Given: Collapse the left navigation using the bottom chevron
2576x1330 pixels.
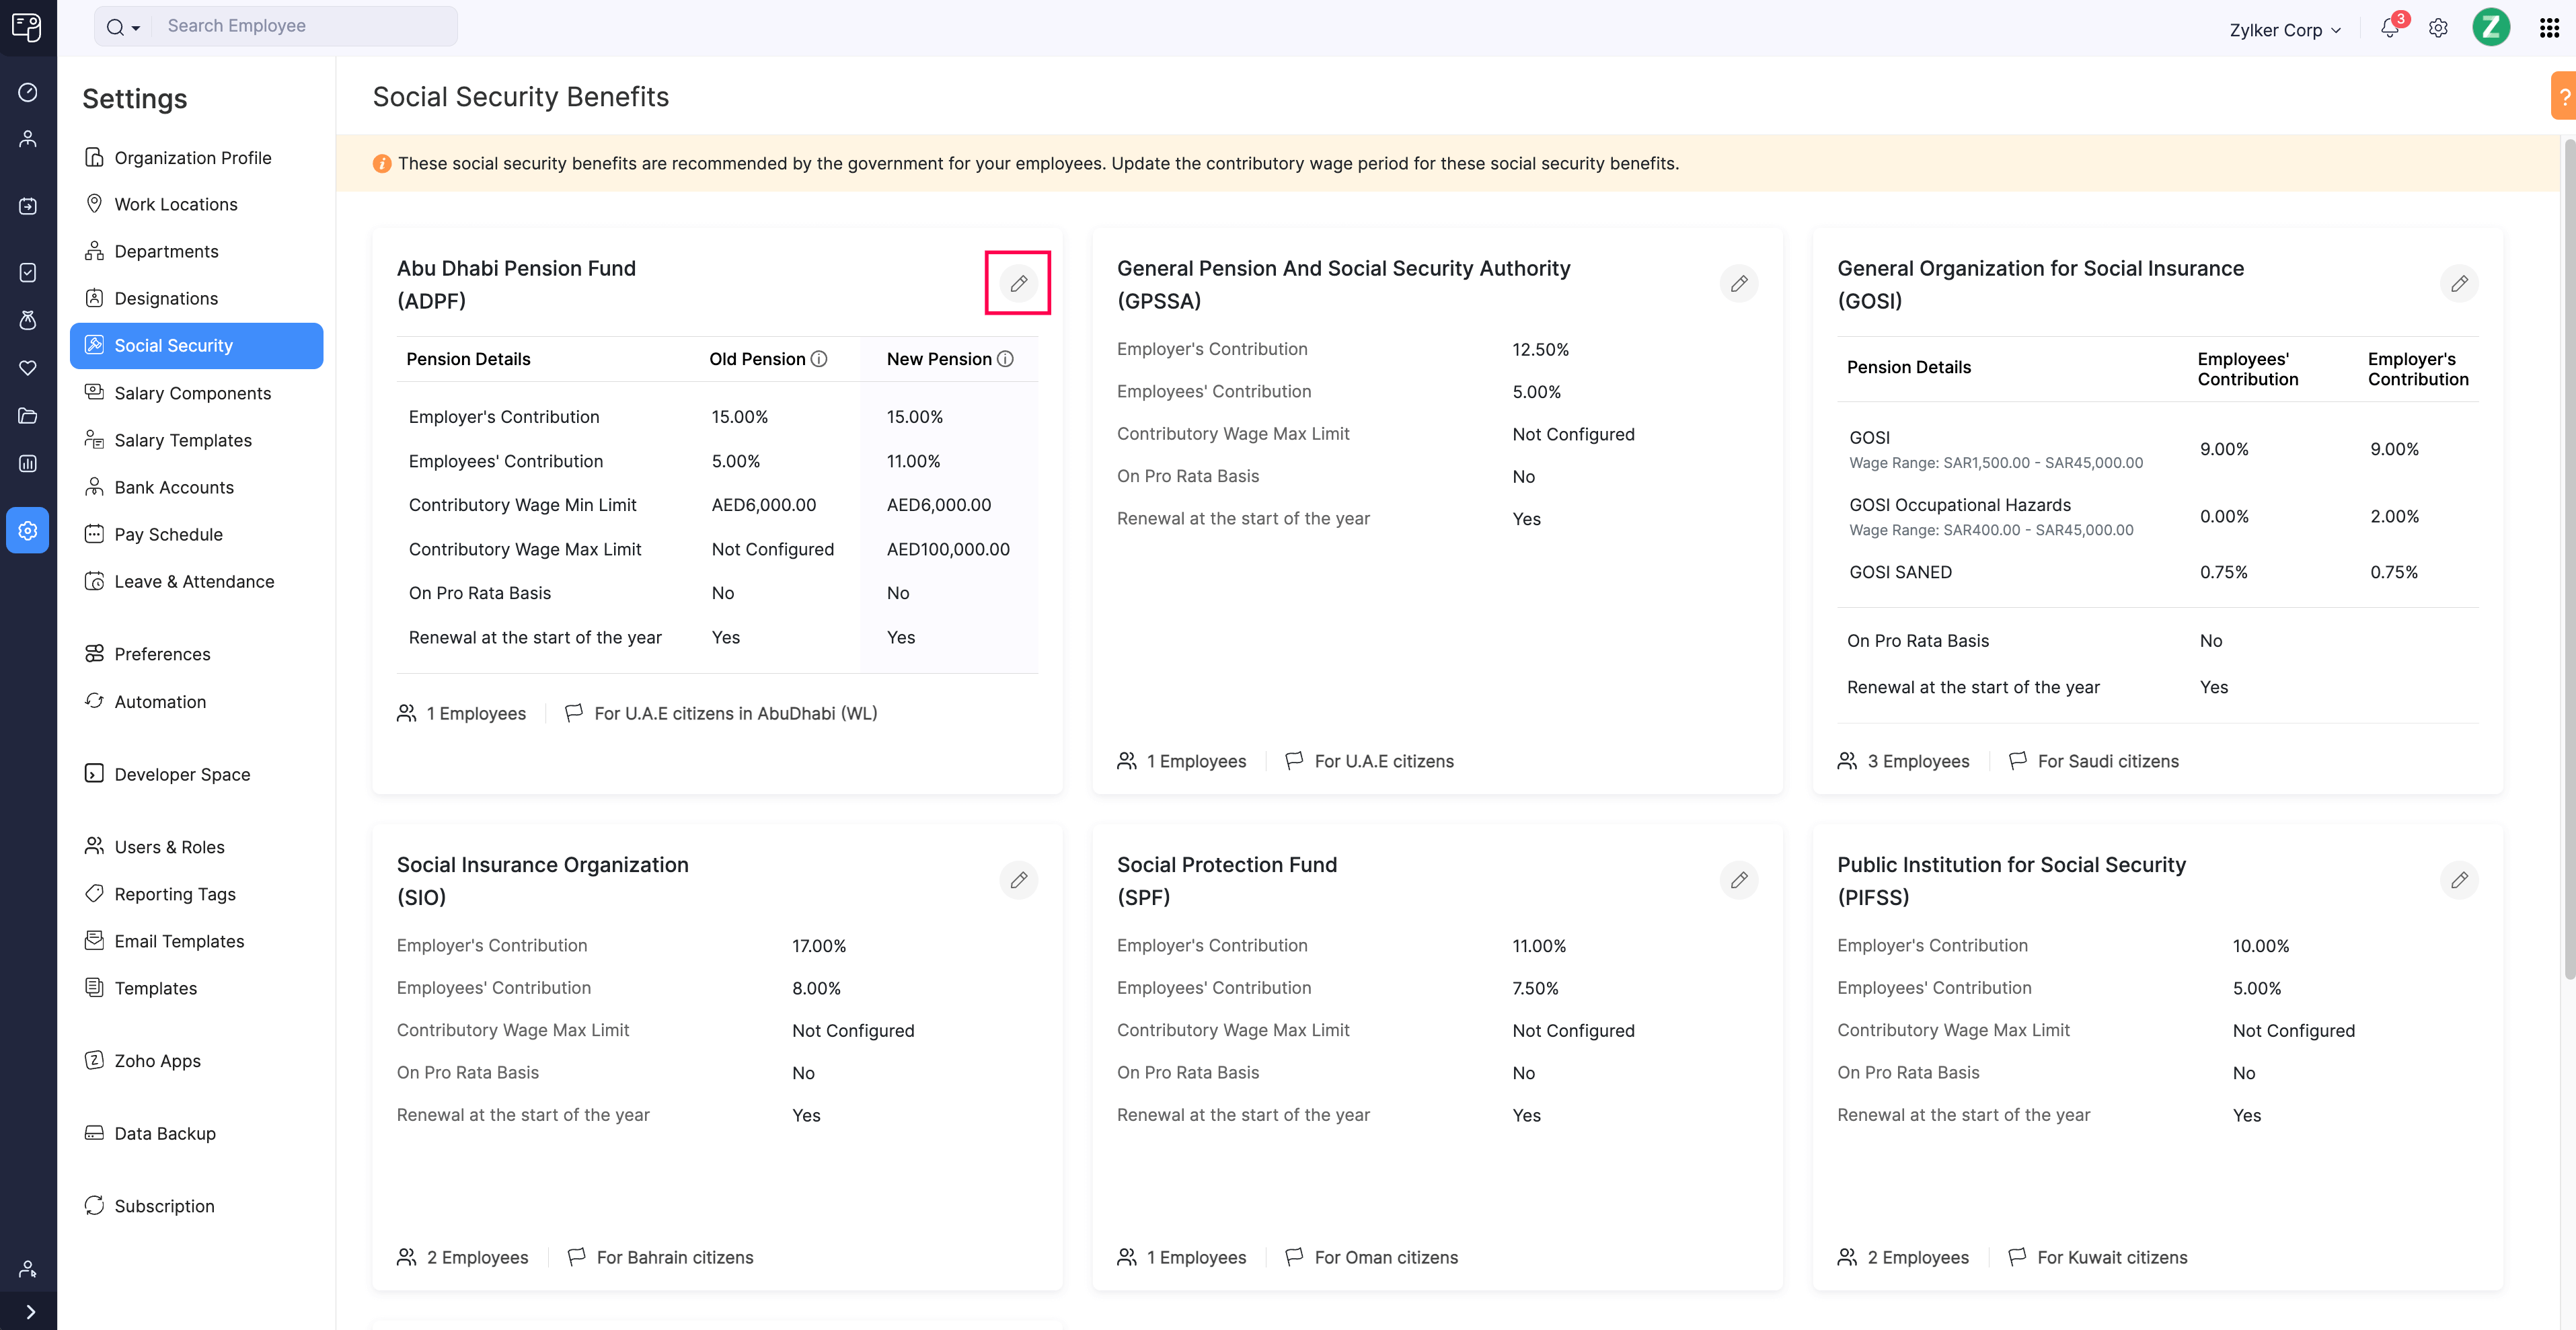Looking at the screenshot, I should coord(27,1311).
